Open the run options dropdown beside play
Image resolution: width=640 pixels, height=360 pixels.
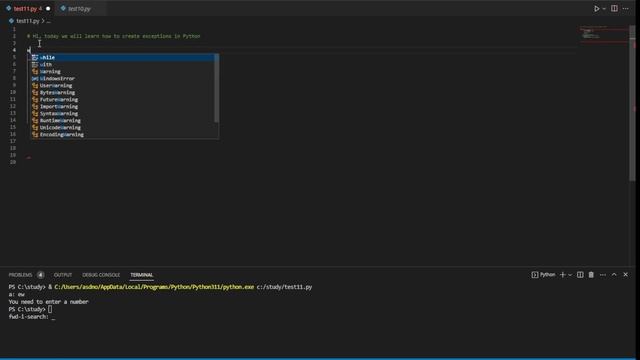coord(604,9)
